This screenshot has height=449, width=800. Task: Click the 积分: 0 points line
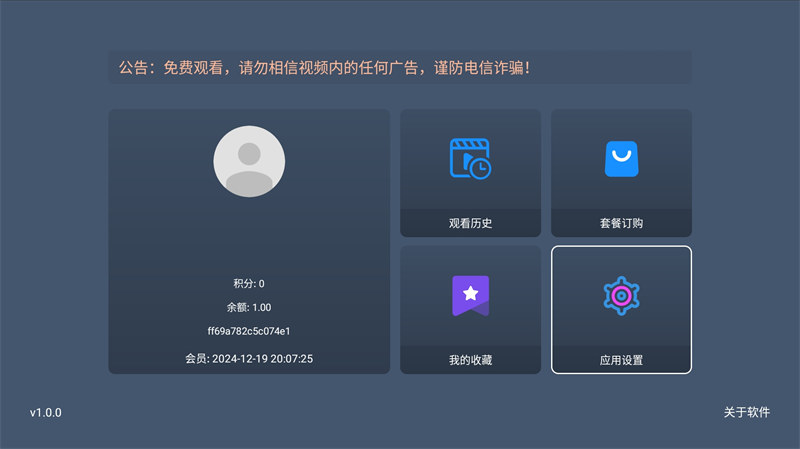tap(249, 284)
